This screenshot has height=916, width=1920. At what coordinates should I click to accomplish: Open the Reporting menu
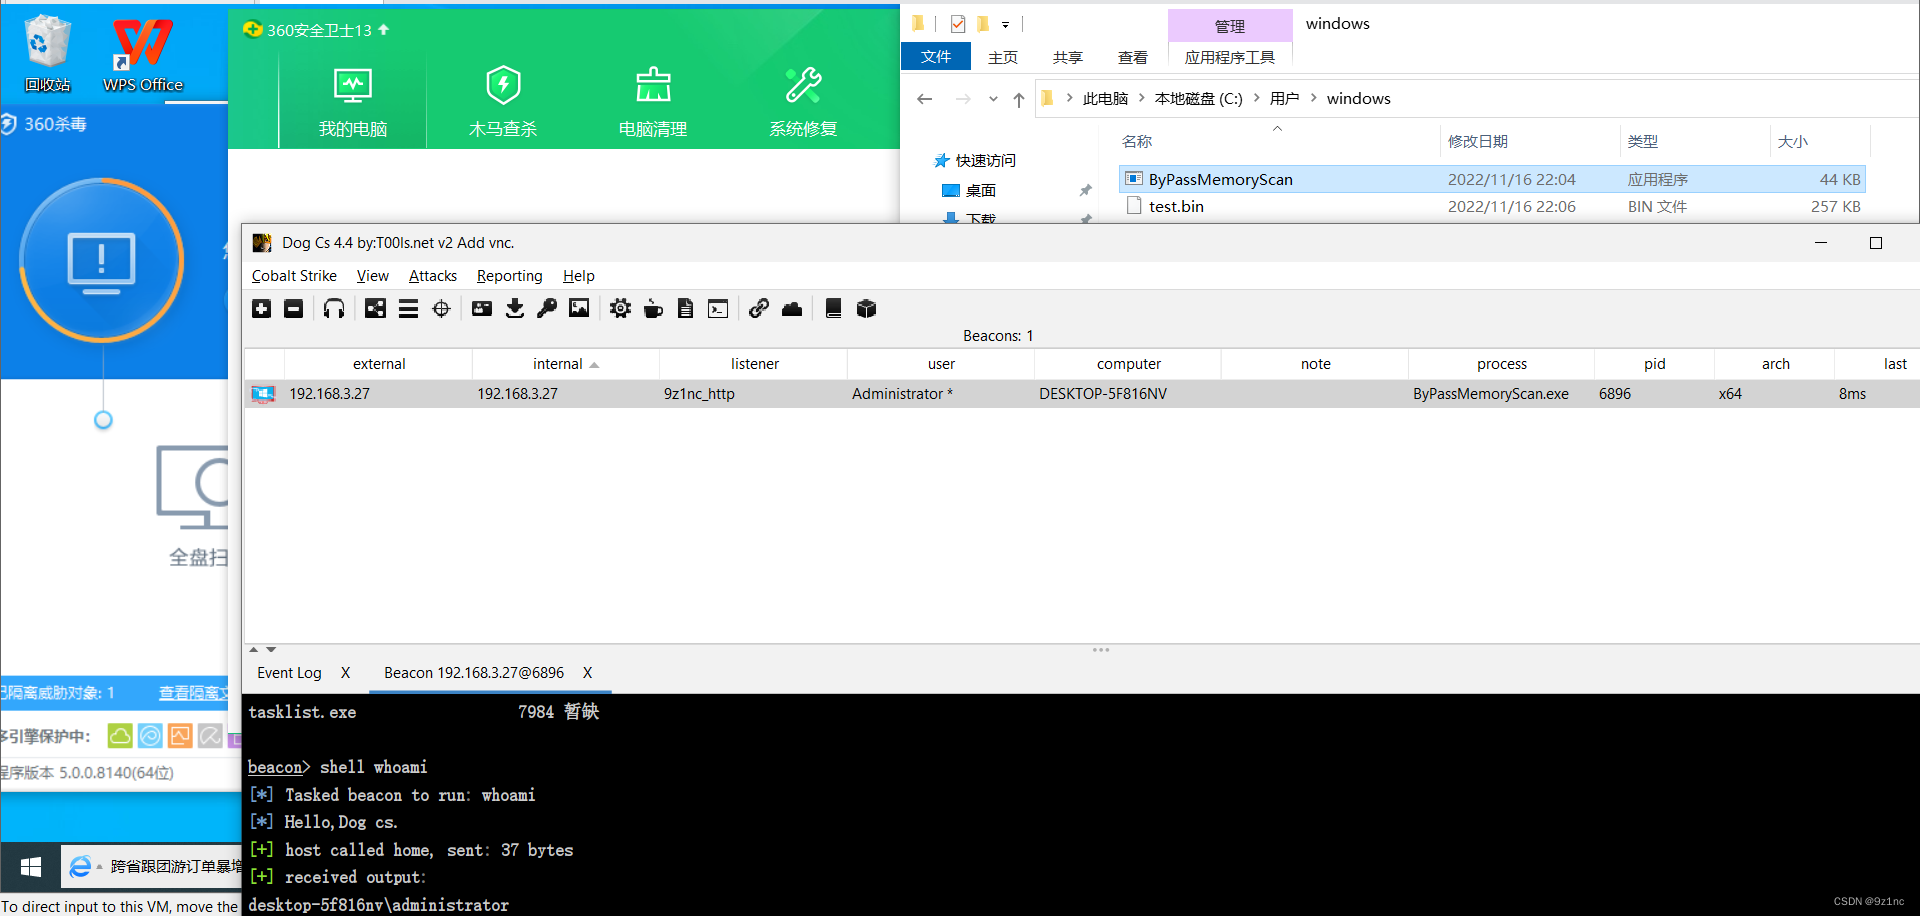(510, 276)
